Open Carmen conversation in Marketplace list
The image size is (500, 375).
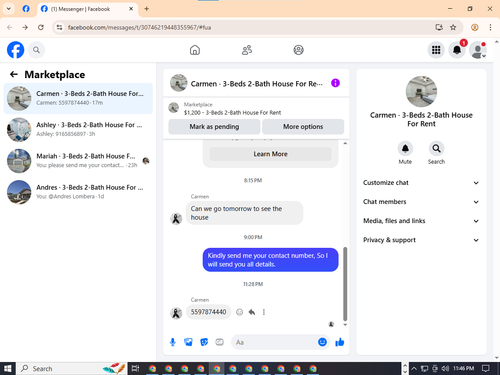point(78,98)
